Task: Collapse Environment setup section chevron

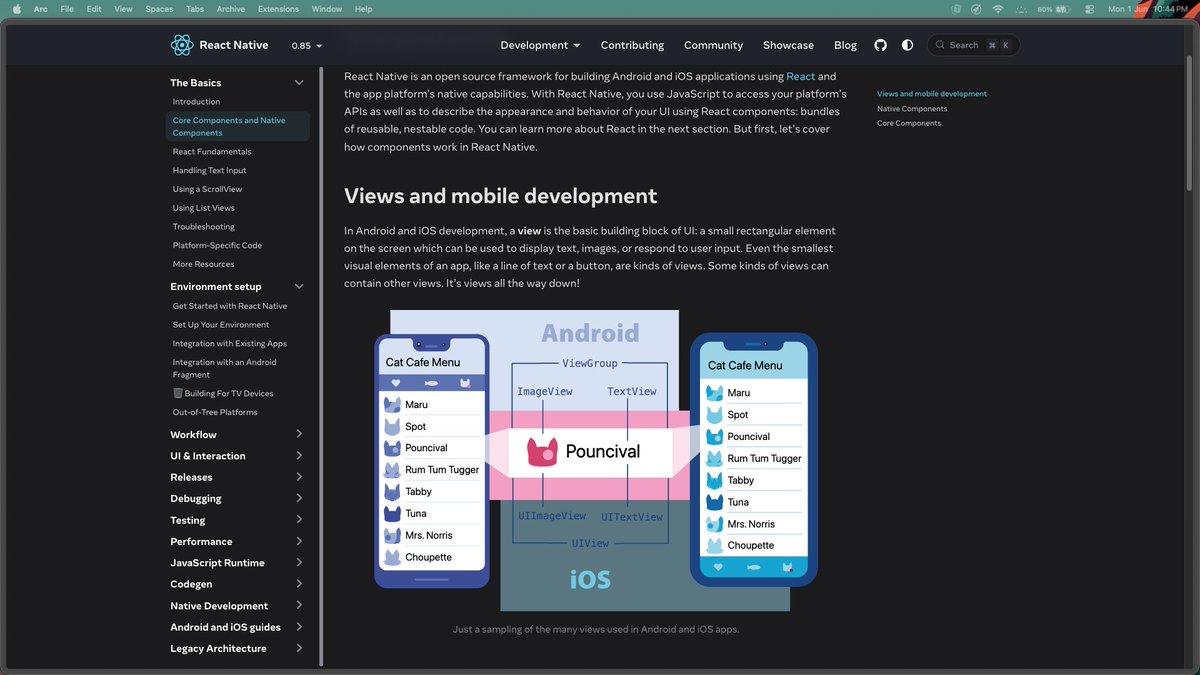Action: tap(299, 287)
